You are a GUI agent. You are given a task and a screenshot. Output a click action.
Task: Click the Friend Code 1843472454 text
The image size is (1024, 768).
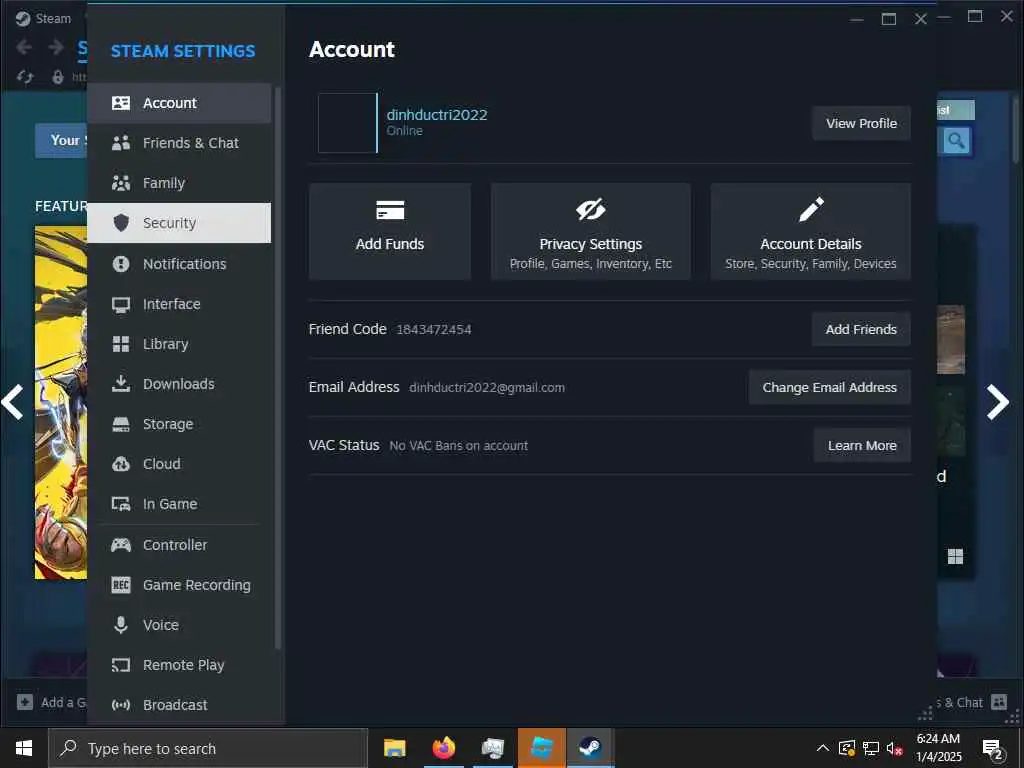tap(434, 330)
